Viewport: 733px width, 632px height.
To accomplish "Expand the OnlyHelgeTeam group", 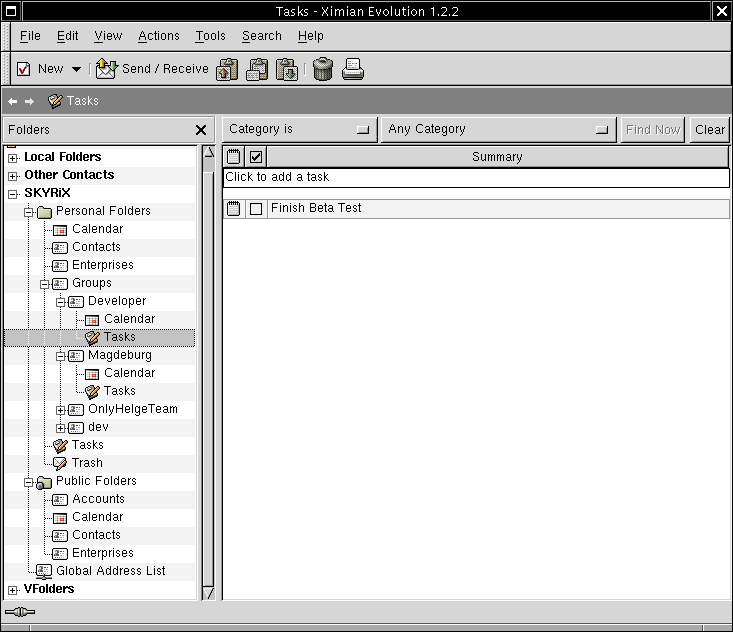I will click(x=61, y=410).
